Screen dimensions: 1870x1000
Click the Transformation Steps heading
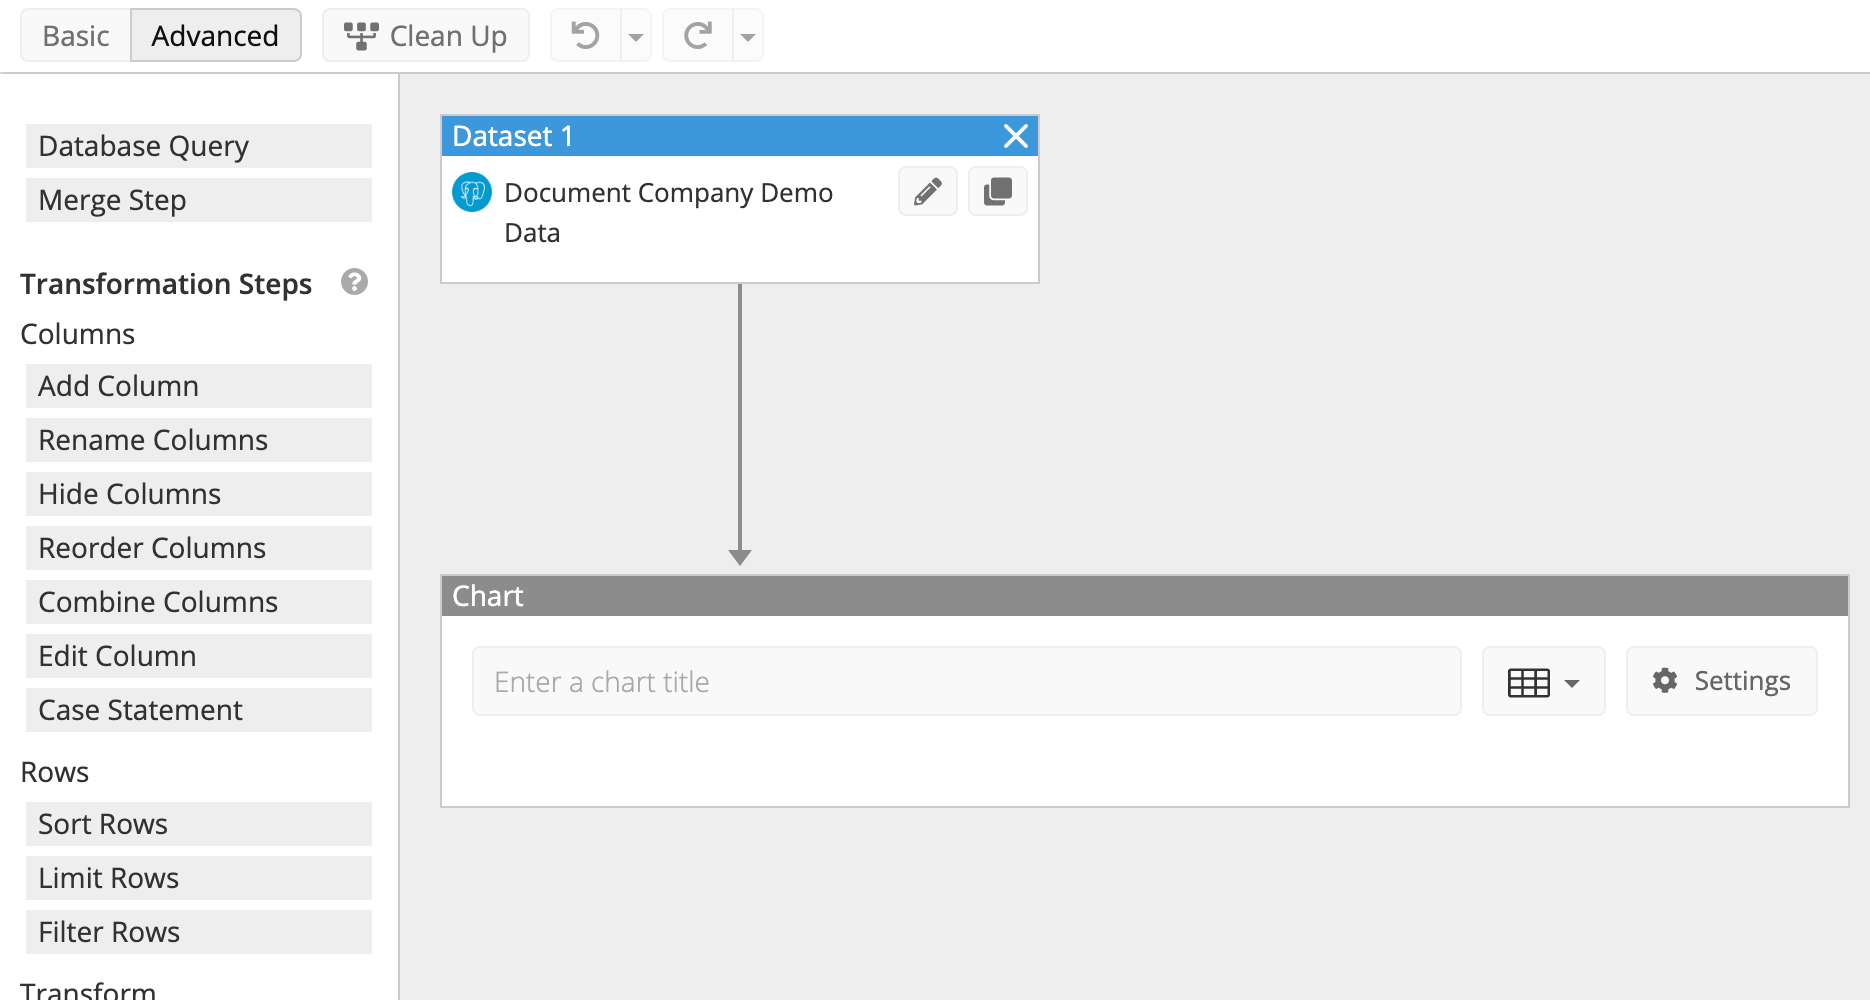166,284
